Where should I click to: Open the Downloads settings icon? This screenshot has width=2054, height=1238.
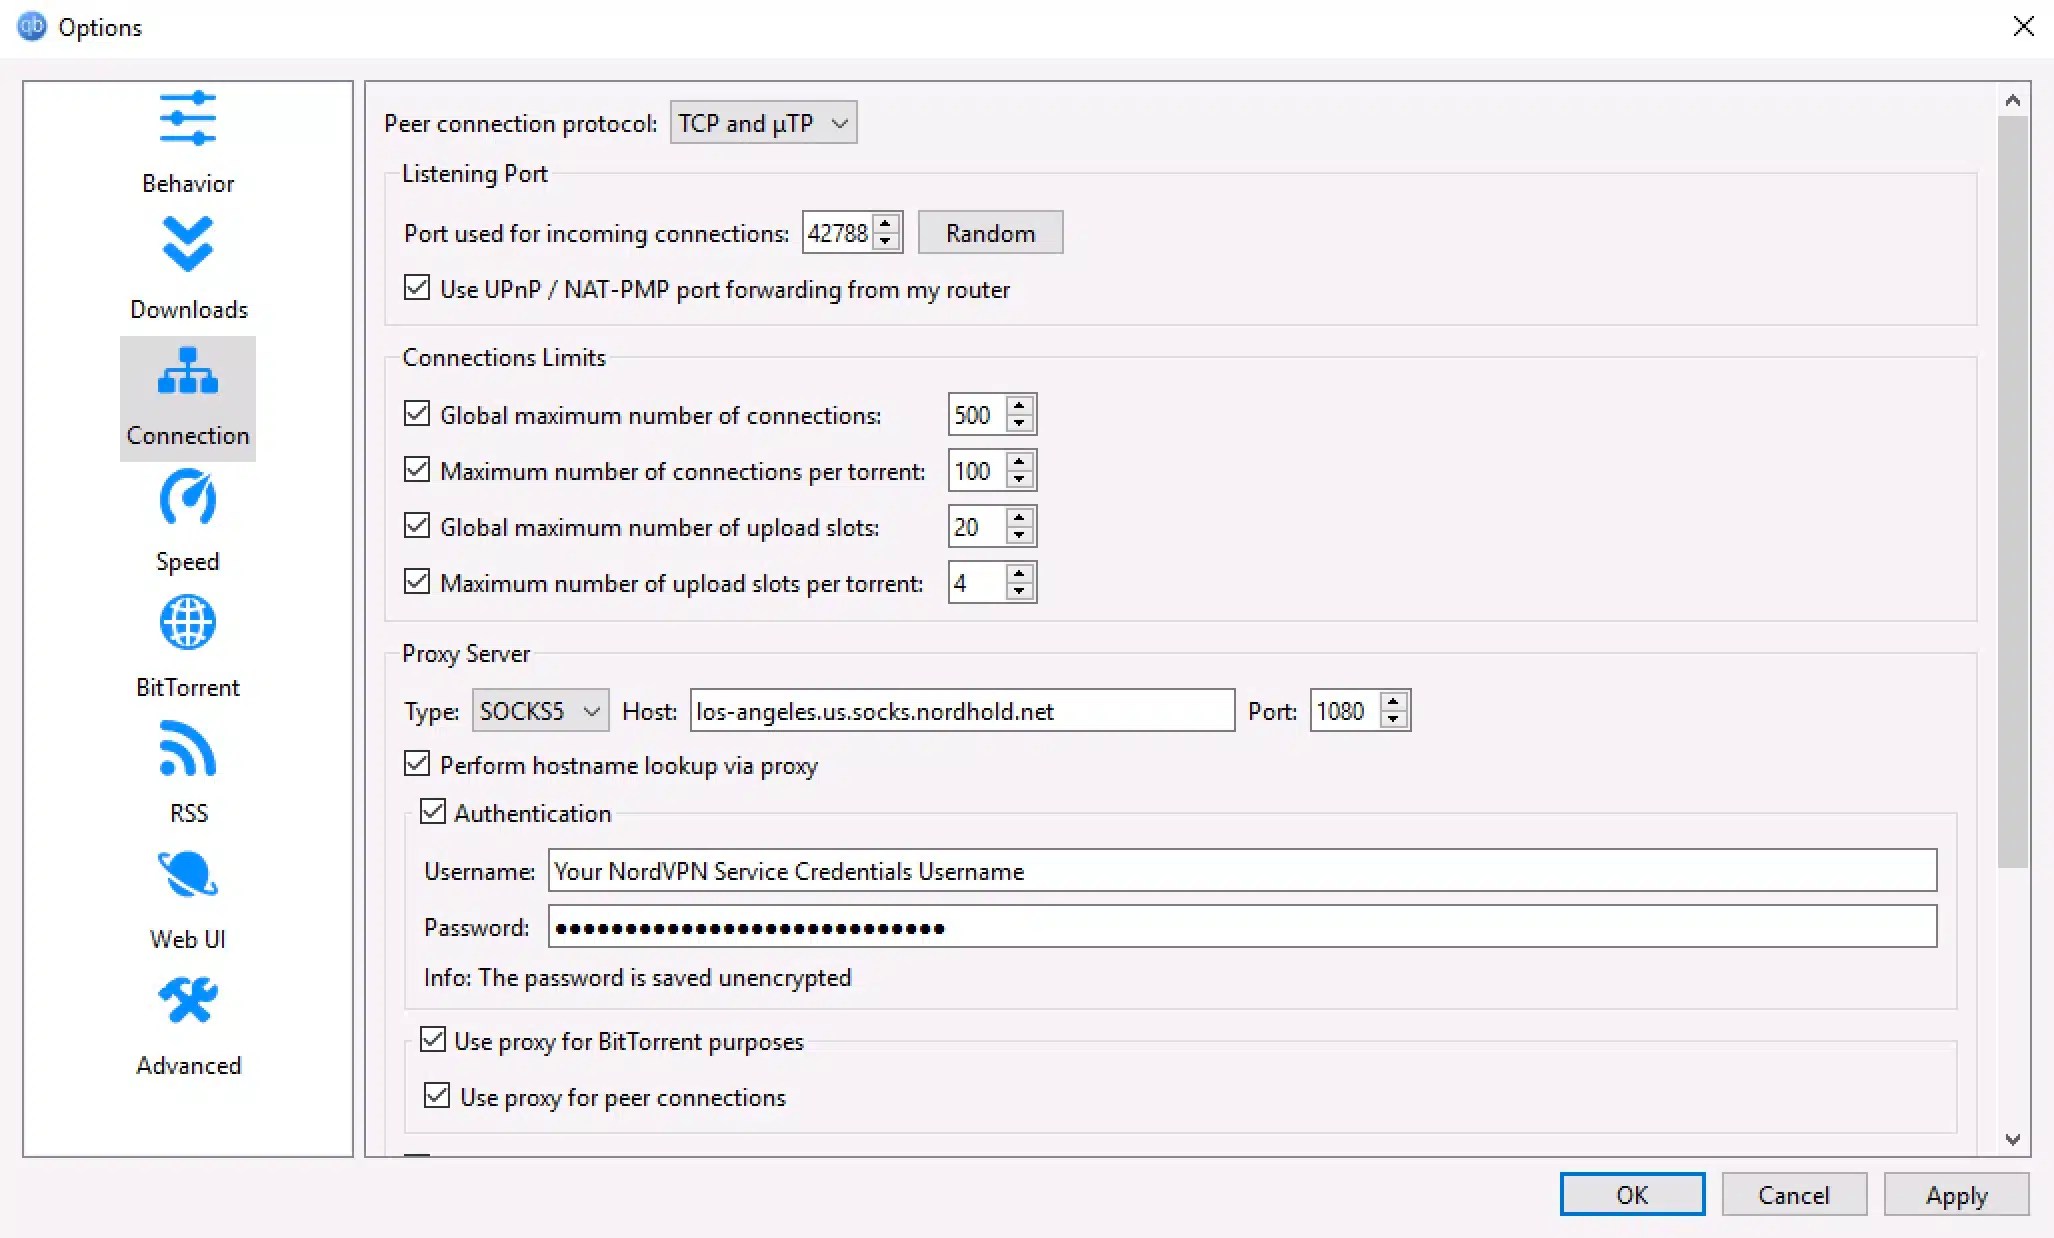point(187,245)
